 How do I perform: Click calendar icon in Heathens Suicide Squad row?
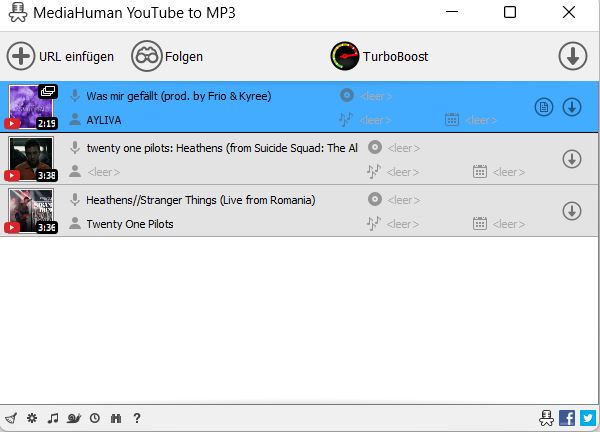click(480, 171)
